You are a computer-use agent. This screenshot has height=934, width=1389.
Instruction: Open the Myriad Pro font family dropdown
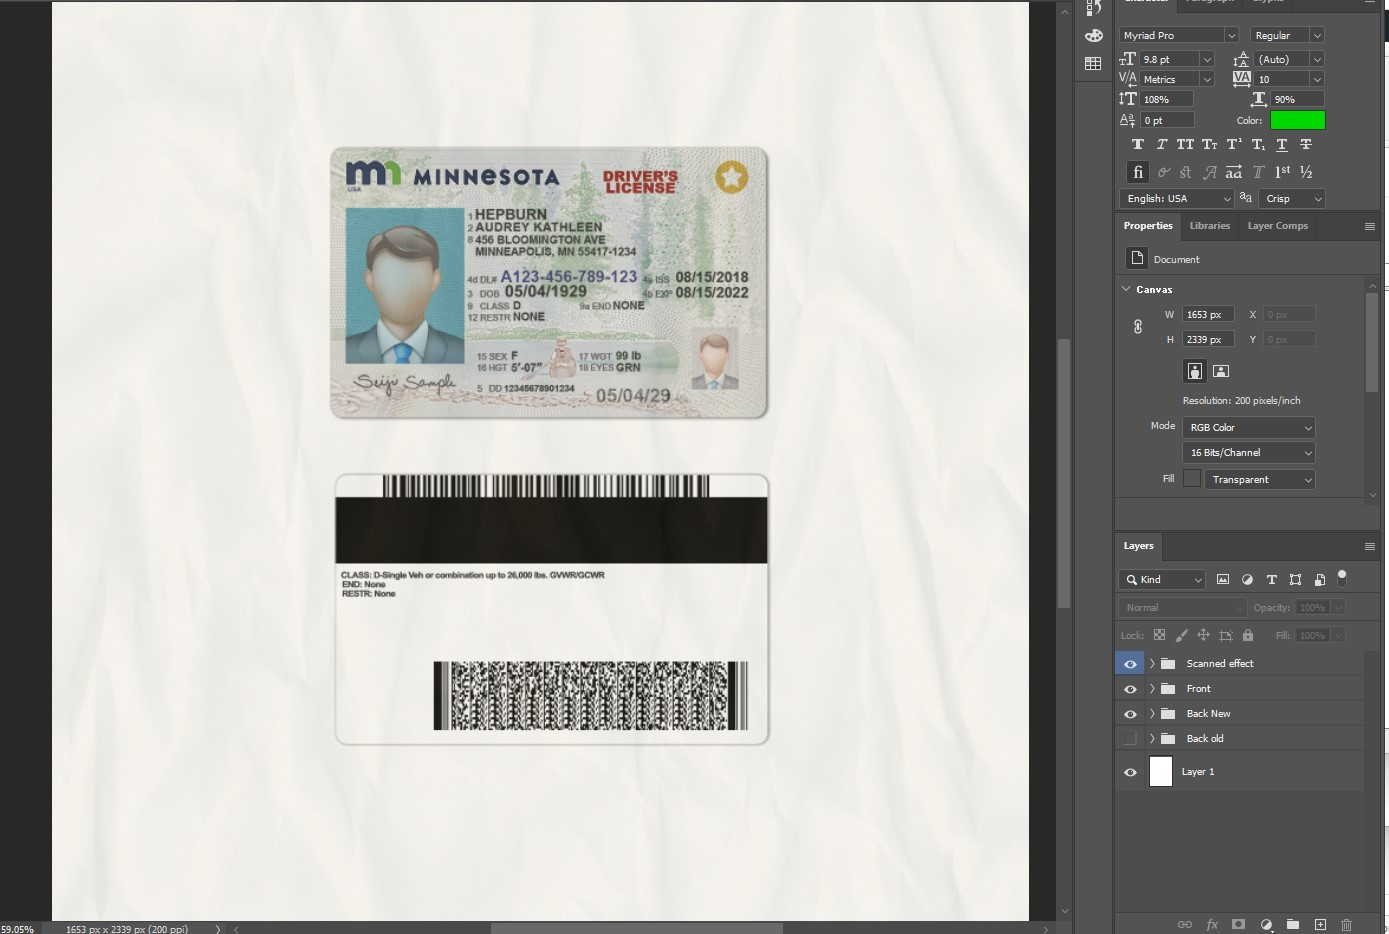tap(1231, 35)
